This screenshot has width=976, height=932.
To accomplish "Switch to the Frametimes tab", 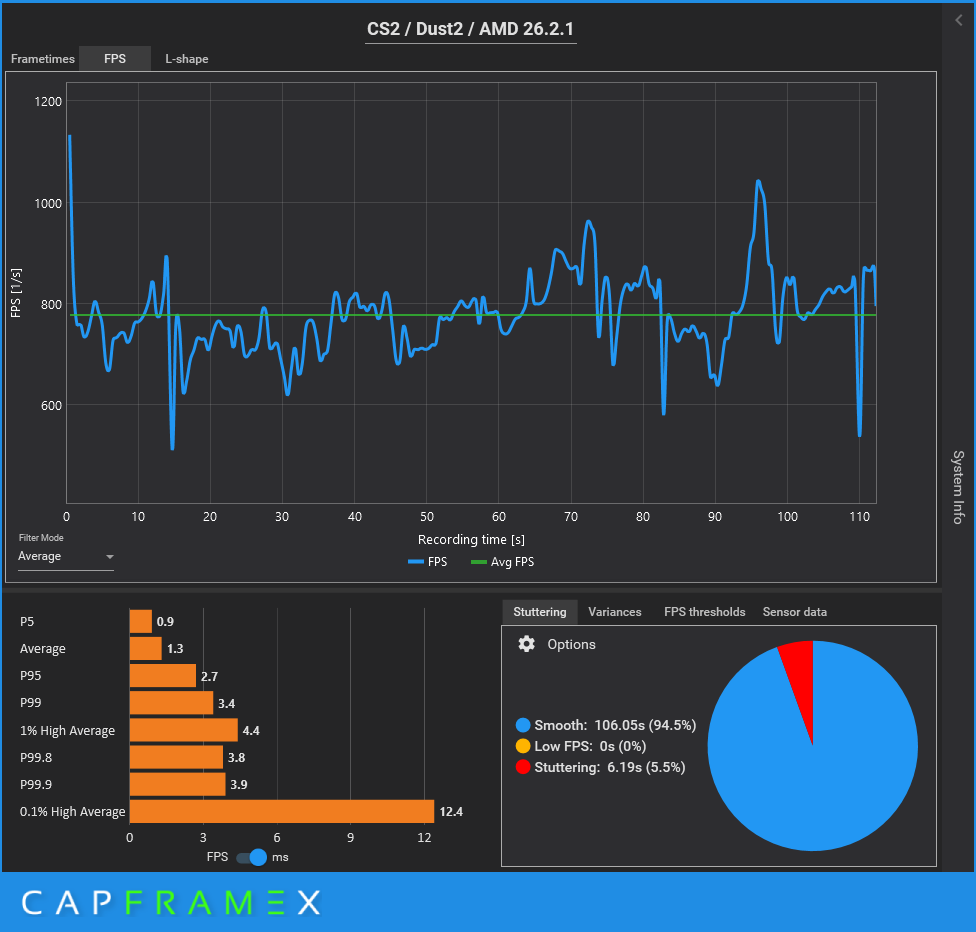I will (x=42, y=59).
